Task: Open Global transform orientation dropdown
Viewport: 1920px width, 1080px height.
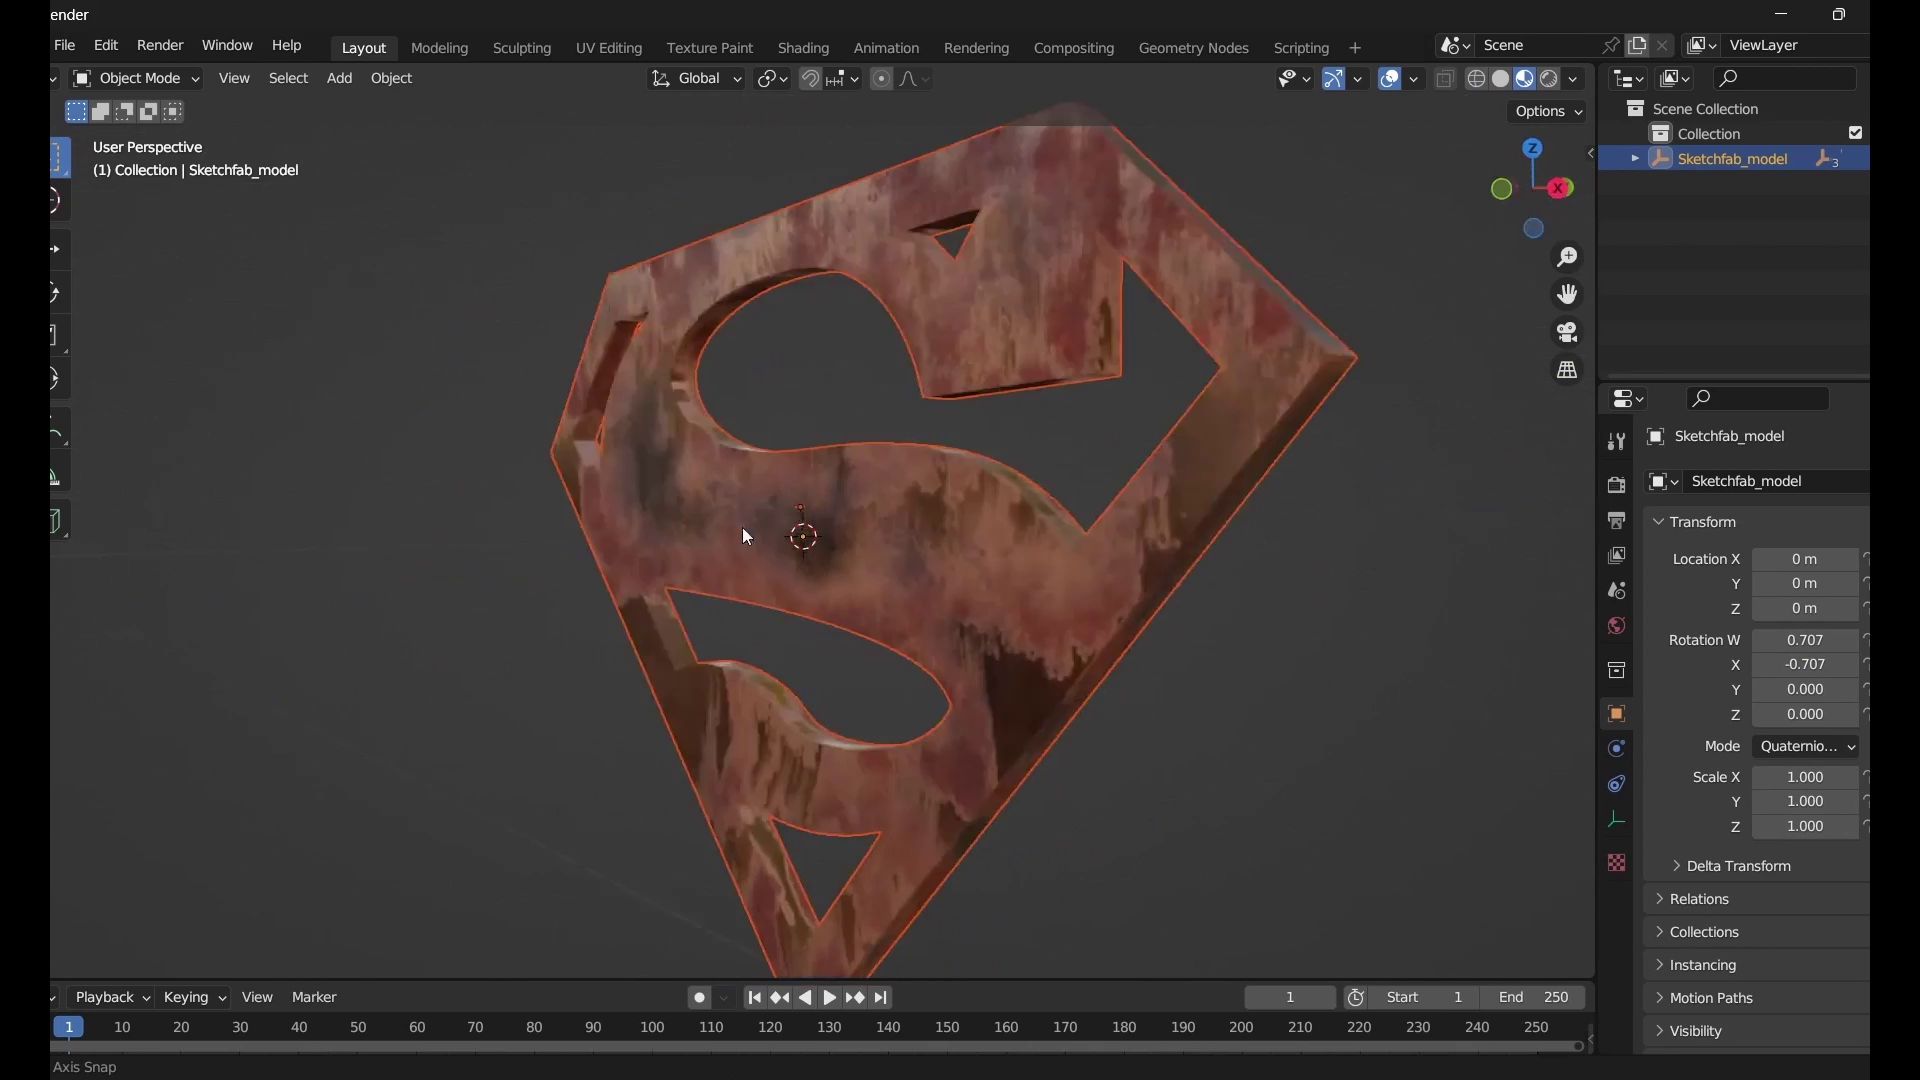Action: coord(697,79)
